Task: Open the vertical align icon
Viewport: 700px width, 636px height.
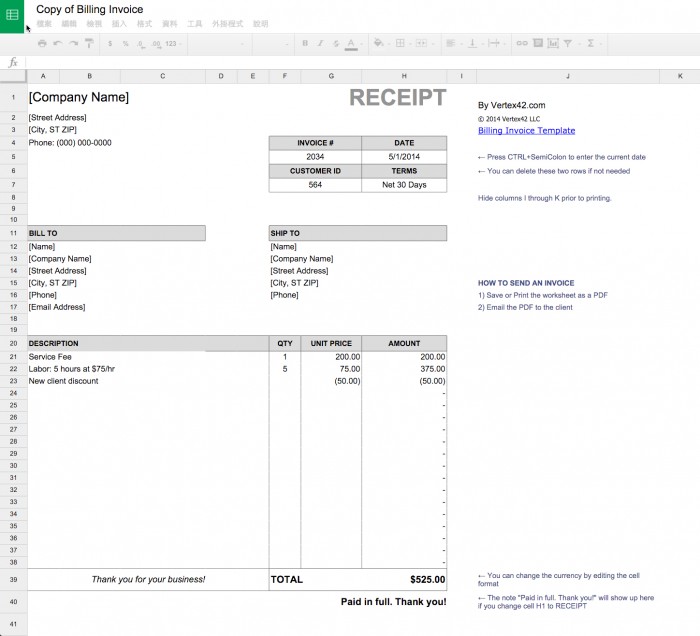Action: tap(472, 43)
